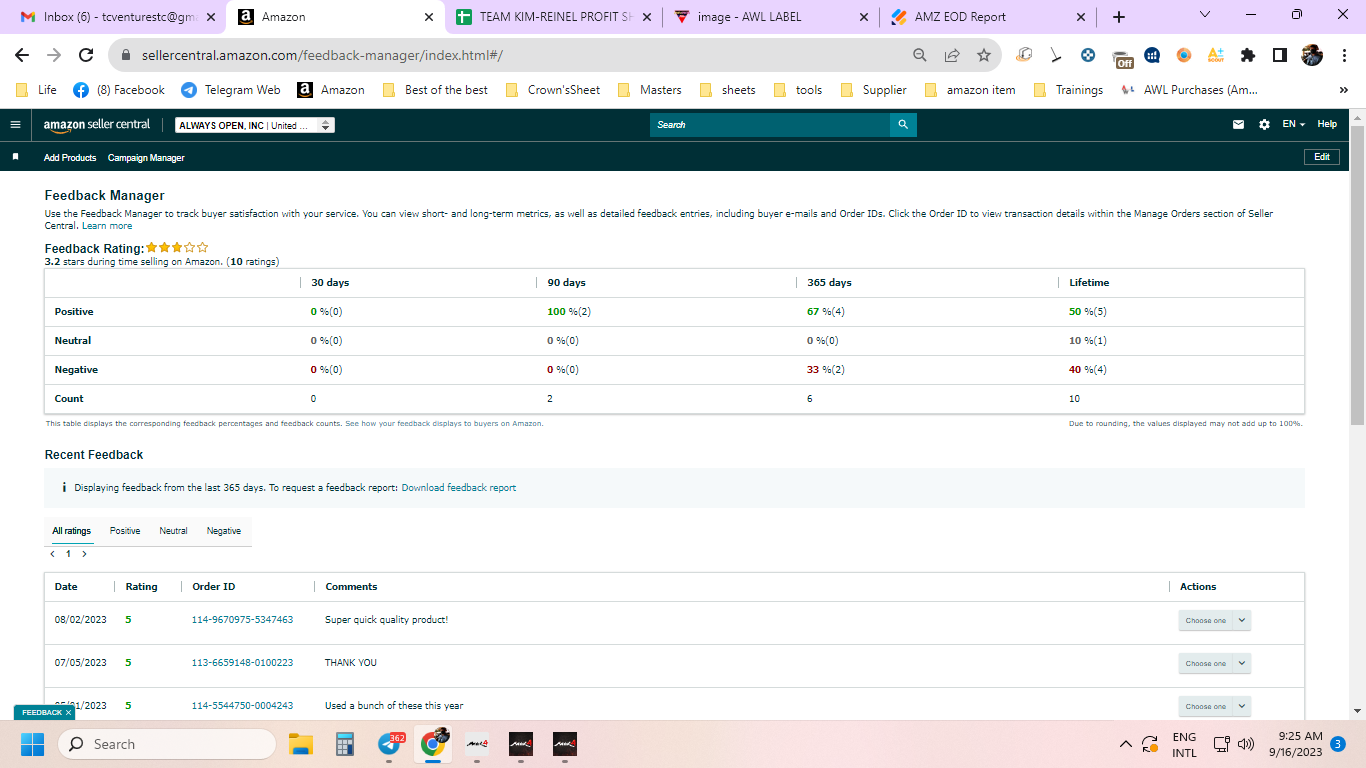Open Chrome tab search dropdown arrow
The width and height of the screenshot is (1366, 768).
[1204, 15]
